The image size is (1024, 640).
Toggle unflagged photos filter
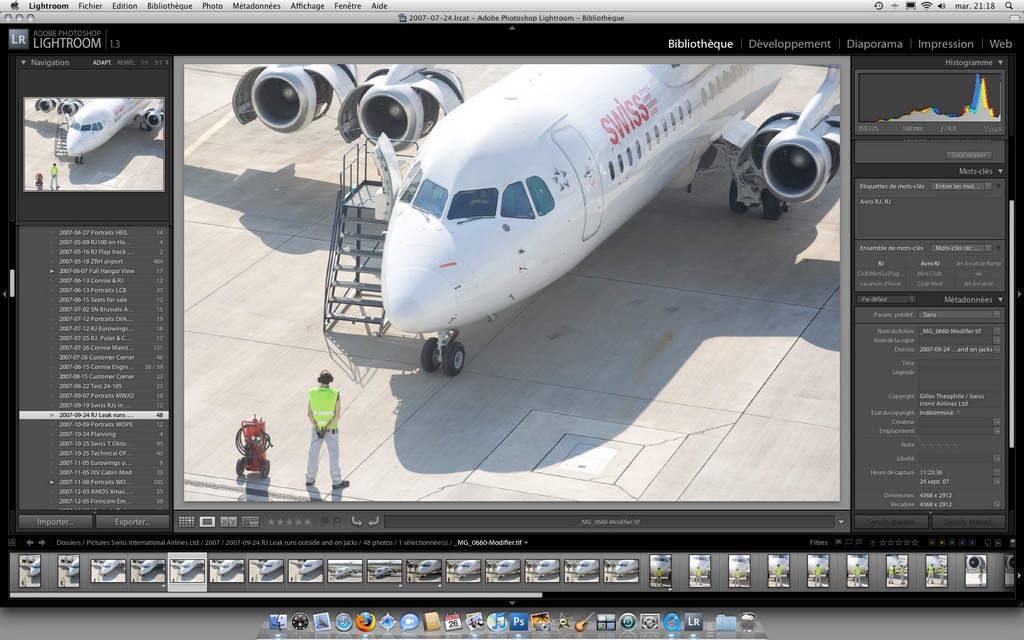pos(848,543)
